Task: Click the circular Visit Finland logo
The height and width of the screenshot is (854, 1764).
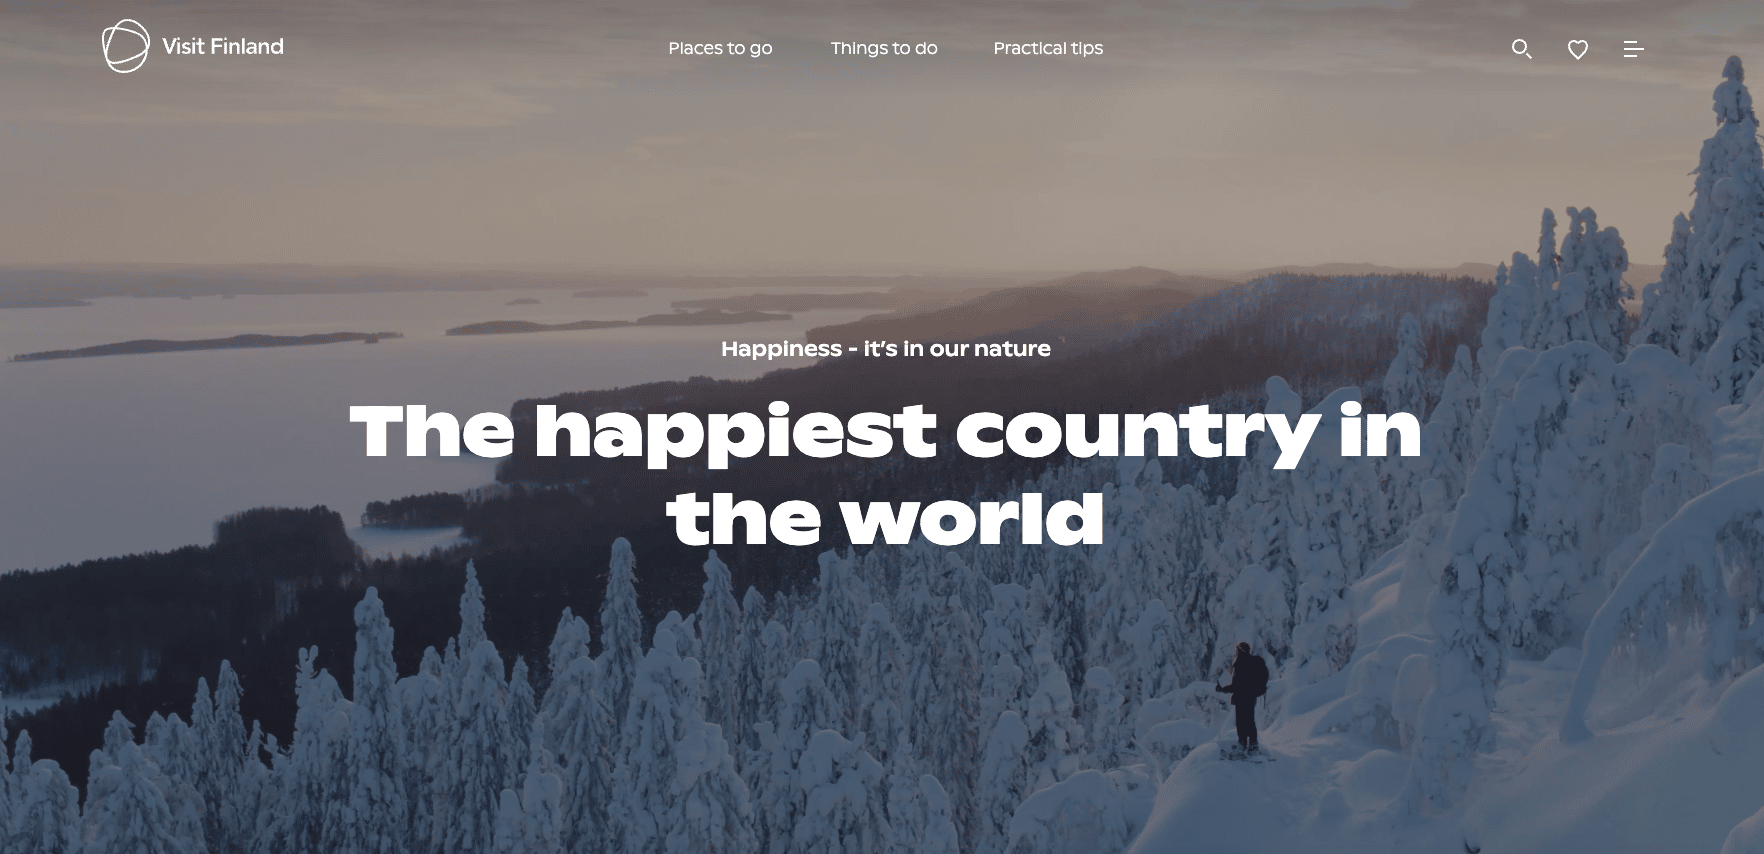Action: (x=126, y=47)
